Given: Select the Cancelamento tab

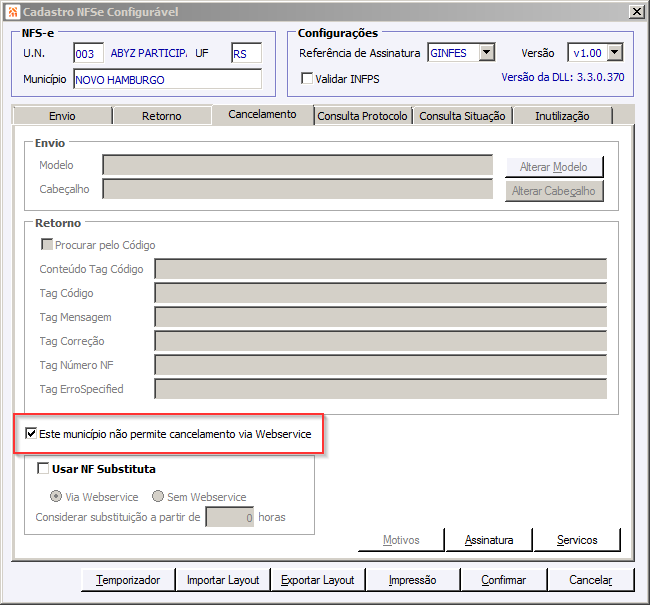Looking at the screenshot, I should point(262,114).
